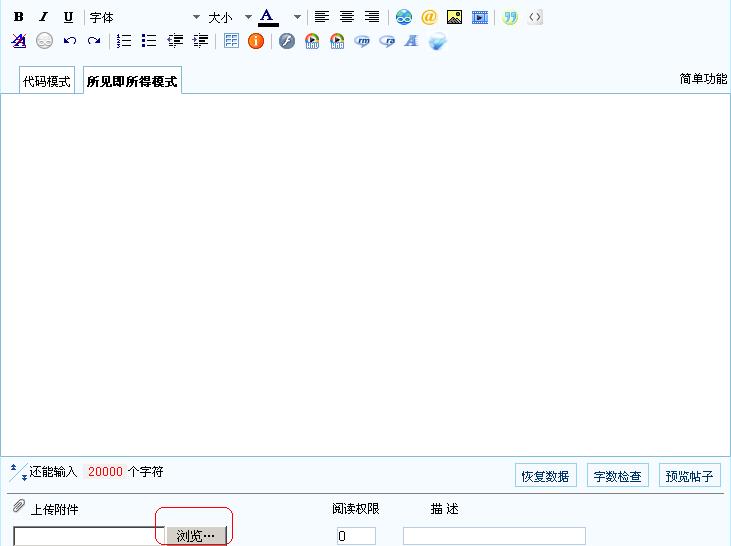Image resolution: width=731 pixels, height=546 pixels.
Task: Insert WMV media file
Action: tap(312, 41)
